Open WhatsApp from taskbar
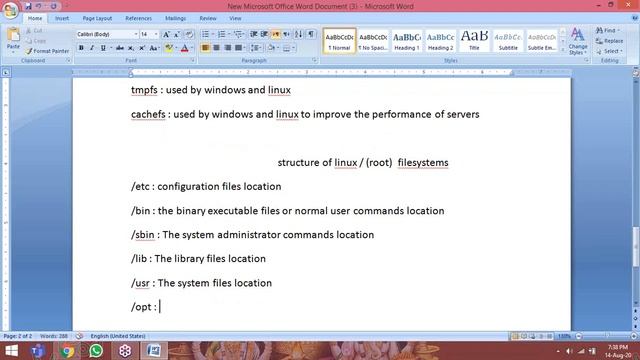This screenshot has height=360, width=640. [x=96, y=351]
